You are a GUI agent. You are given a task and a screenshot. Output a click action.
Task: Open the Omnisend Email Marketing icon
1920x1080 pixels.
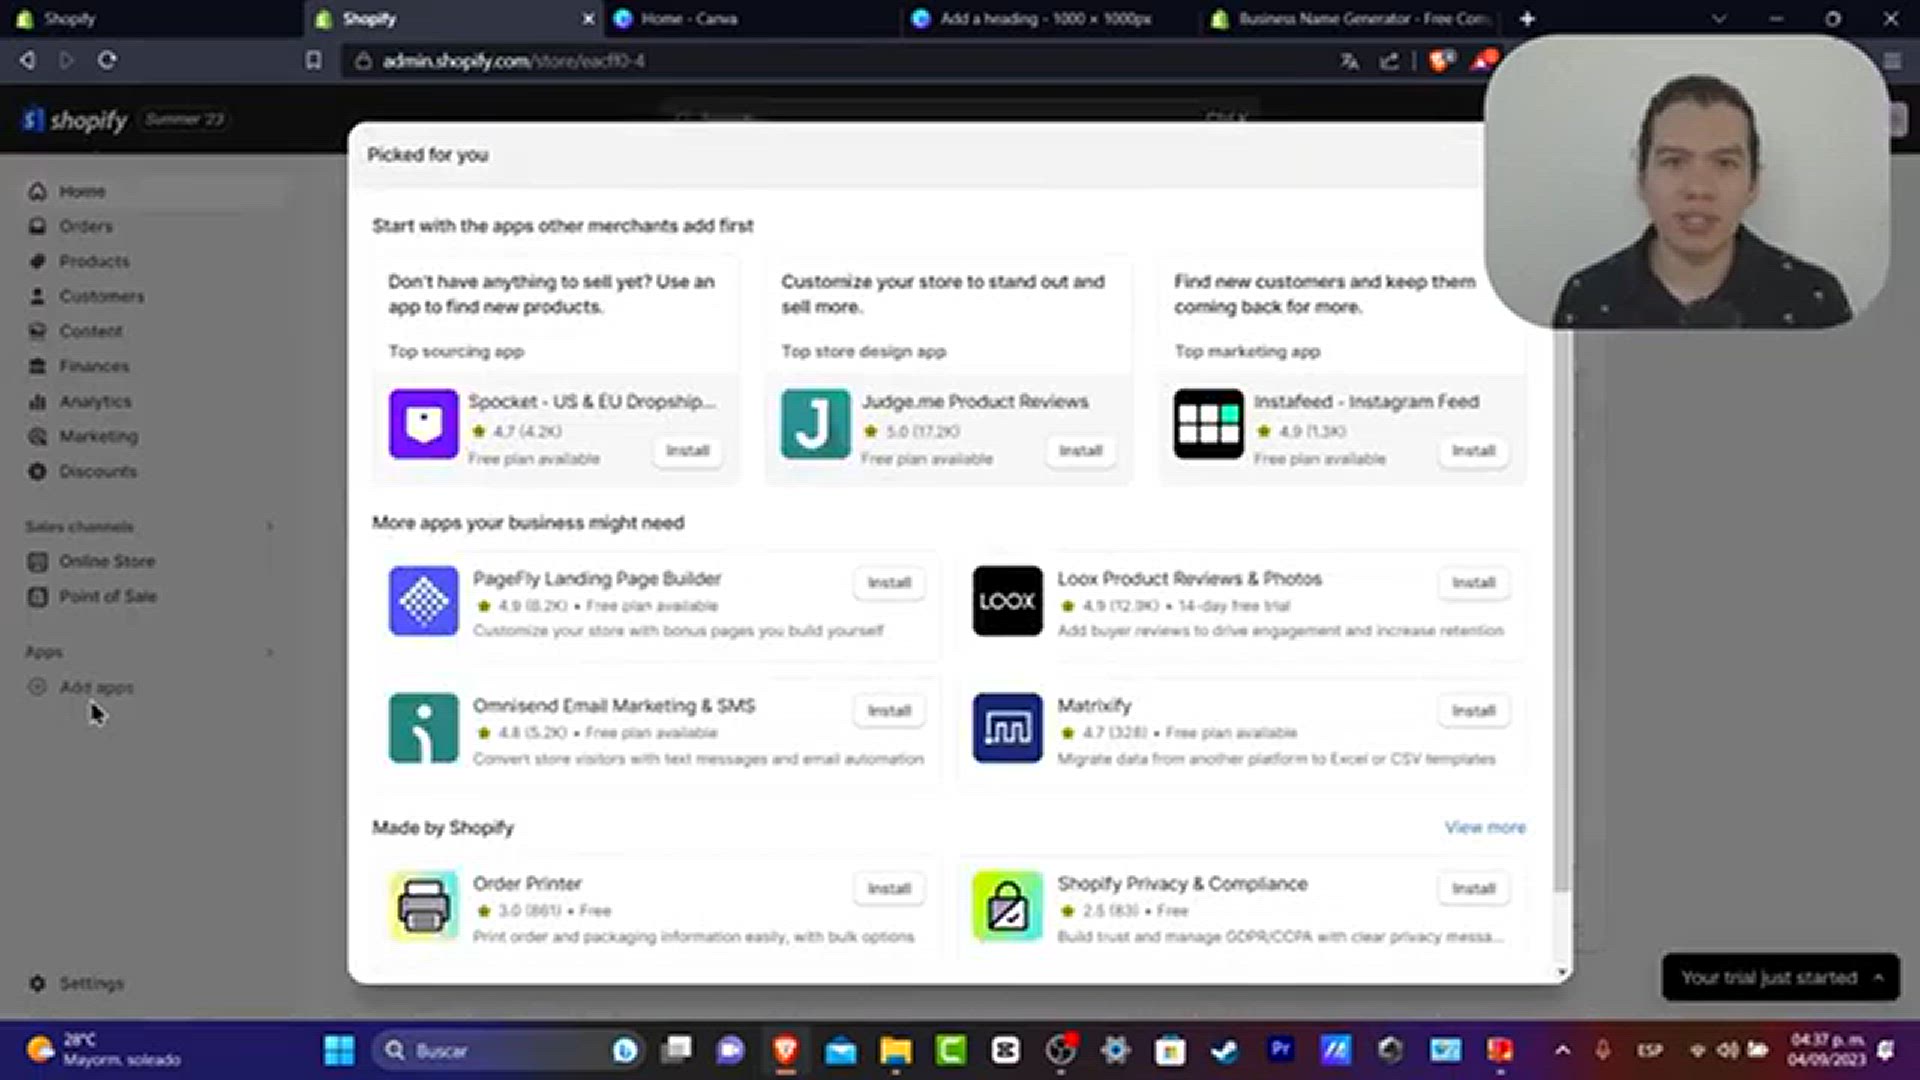click(x=423, y=728)
